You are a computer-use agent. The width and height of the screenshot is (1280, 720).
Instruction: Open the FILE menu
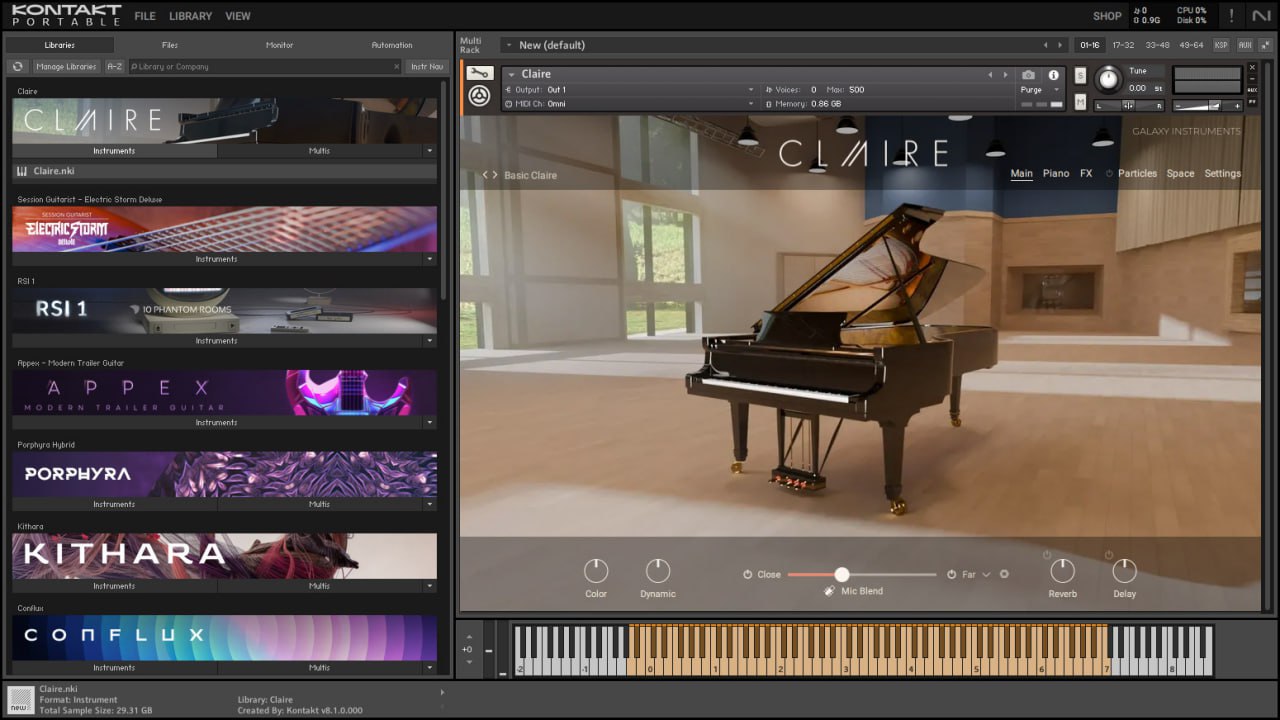point(145,16)
